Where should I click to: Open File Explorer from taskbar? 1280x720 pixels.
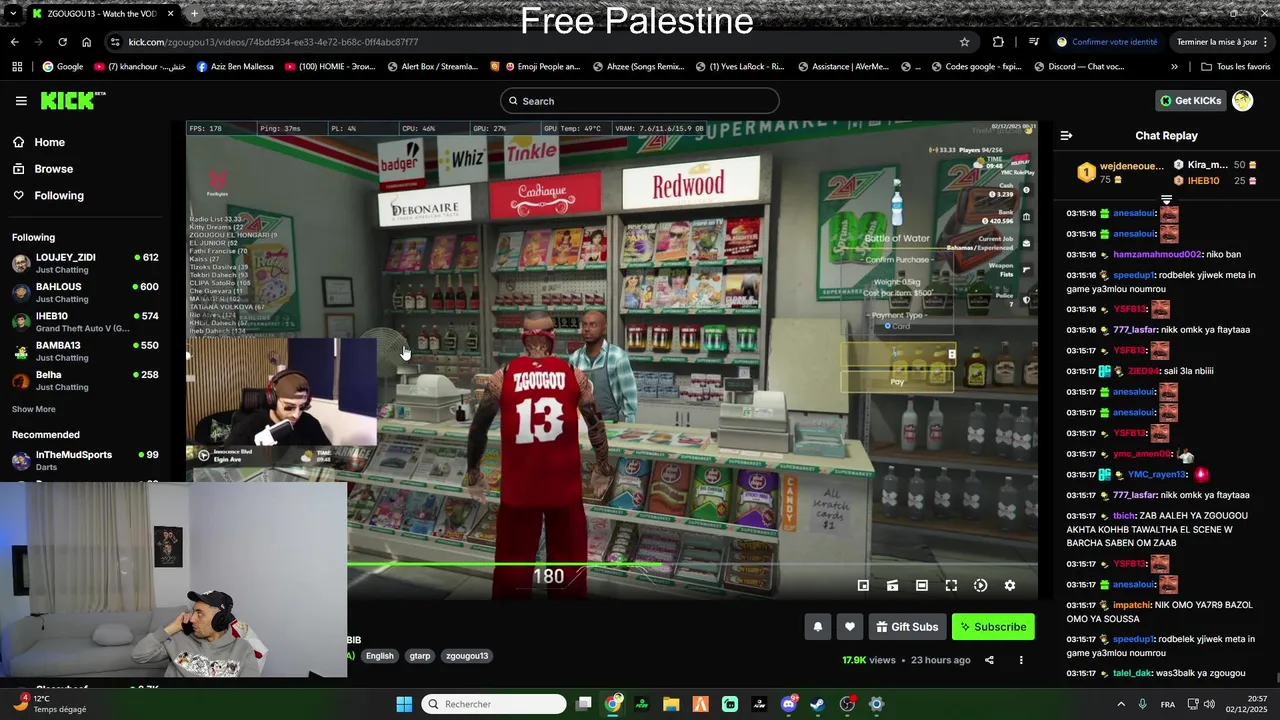coord(672,704)
